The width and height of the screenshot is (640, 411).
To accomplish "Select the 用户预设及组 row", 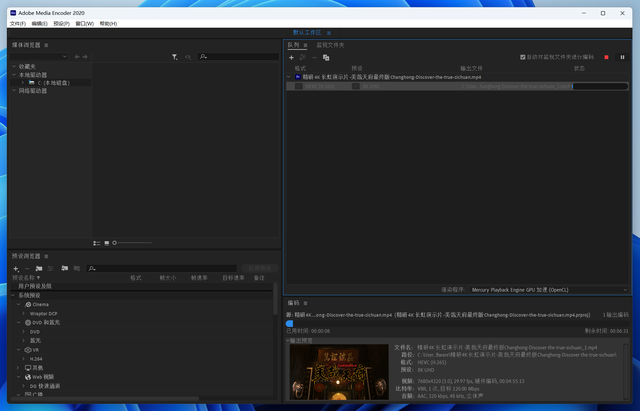I will click(x=141, y=286).
